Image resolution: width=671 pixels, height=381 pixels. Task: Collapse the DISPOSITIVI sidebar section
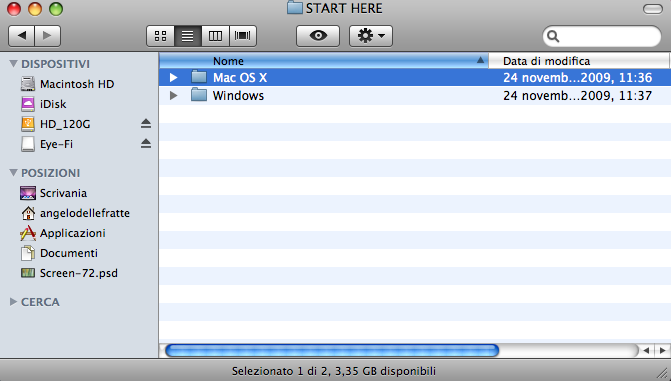[13, 64]
